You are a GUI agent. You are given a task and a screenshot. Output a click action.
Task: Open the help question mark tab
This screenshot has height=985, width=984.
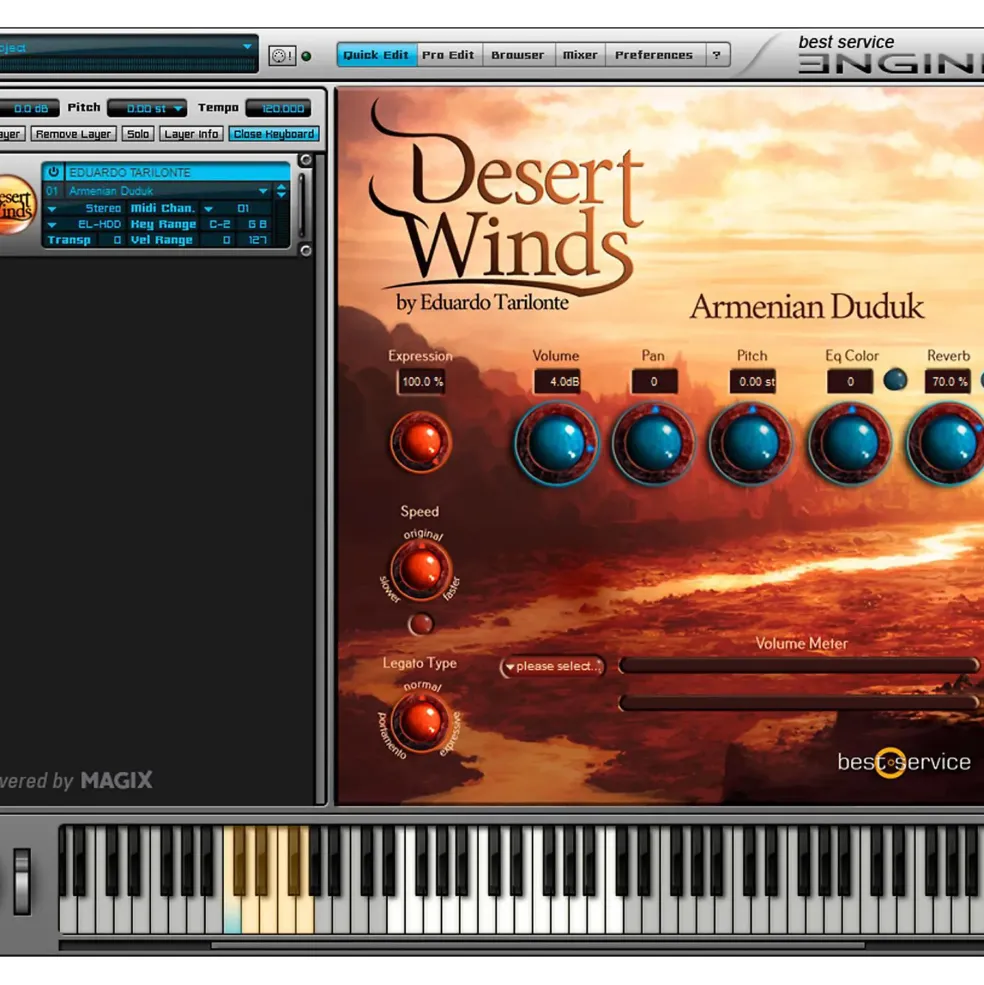[x=717, y=55]
